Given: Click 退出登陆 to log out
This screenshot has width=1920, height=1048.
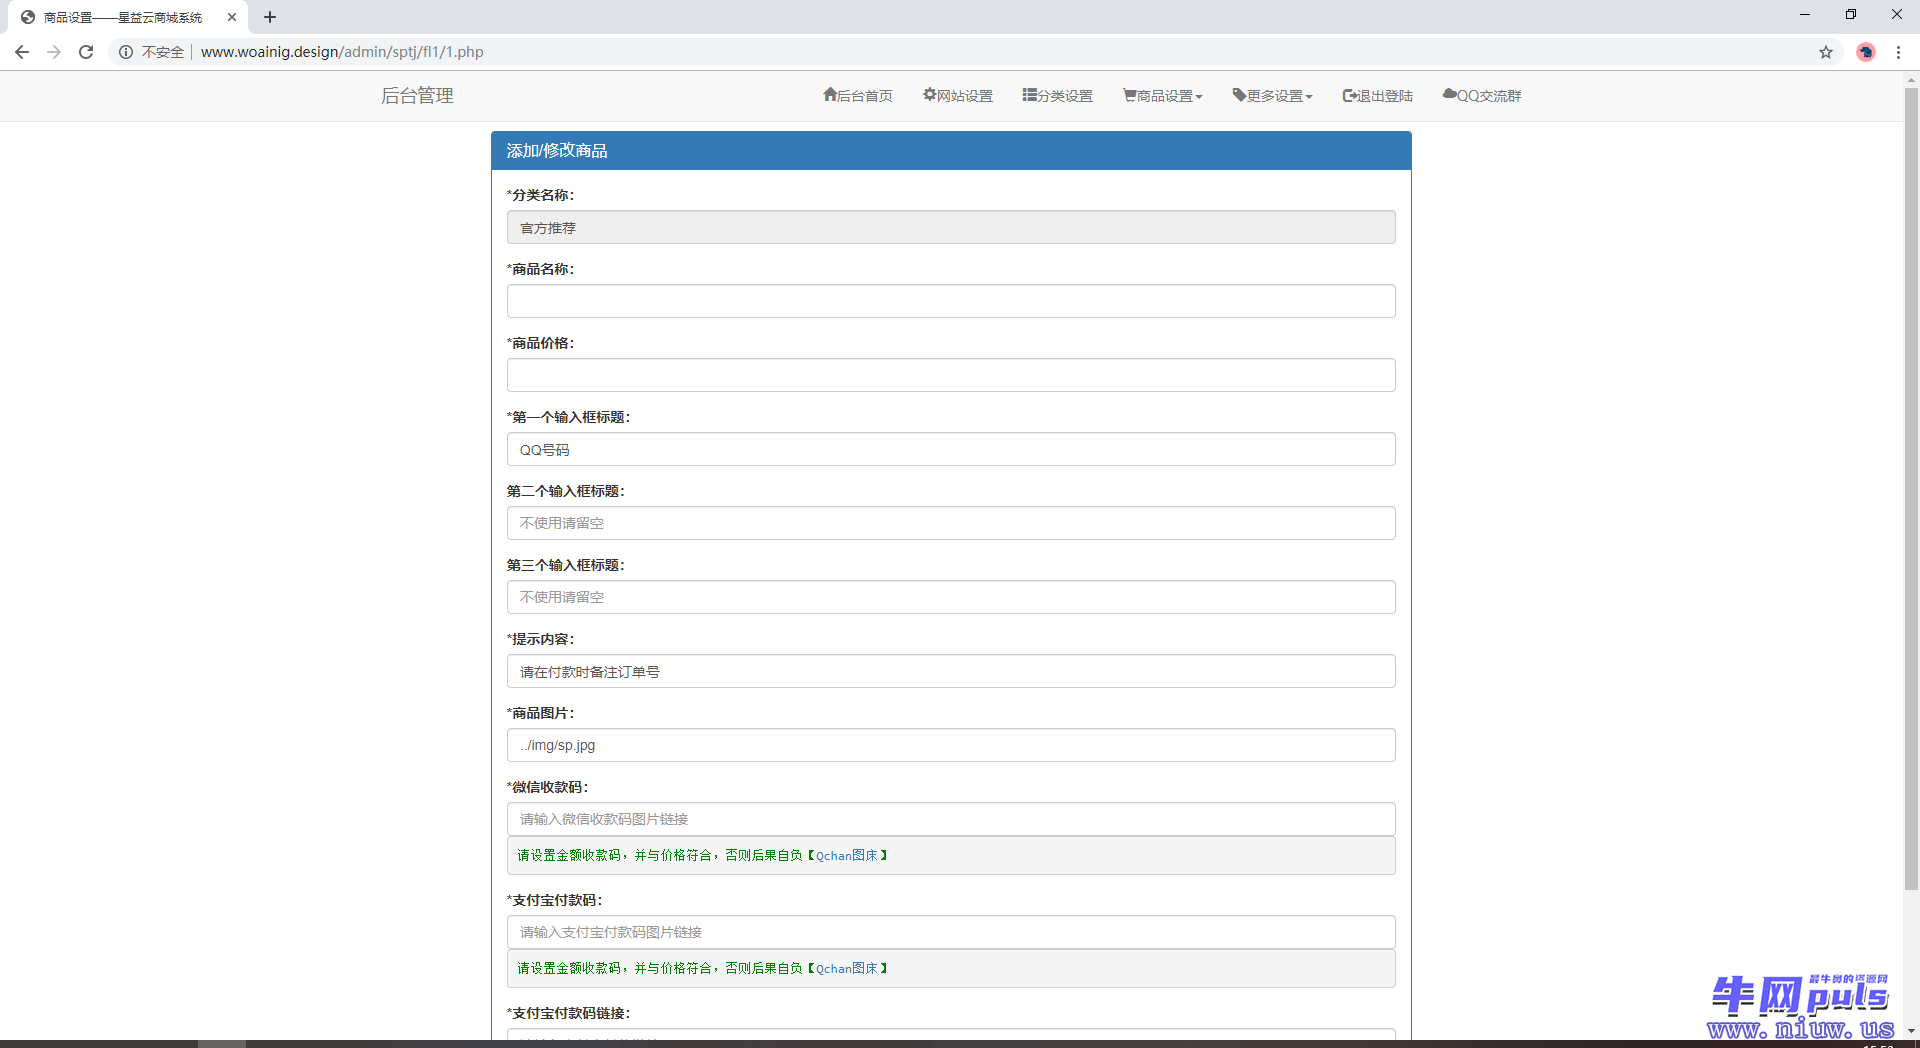Looking at the screenshot, I should pyautogui.click(x=1378, y=96).
